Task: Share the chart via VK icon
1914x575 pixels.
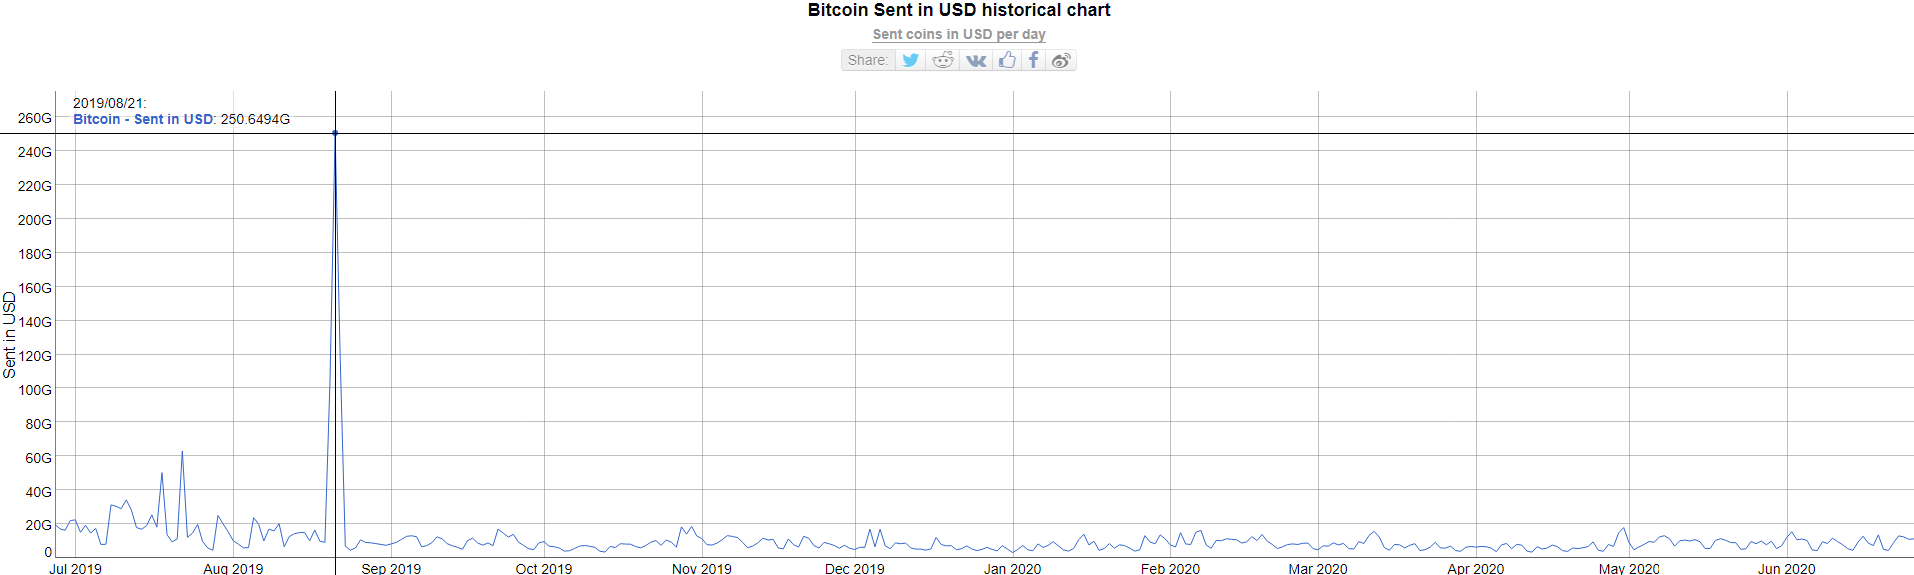Action: pyautogui.click(x=976, y=60)
